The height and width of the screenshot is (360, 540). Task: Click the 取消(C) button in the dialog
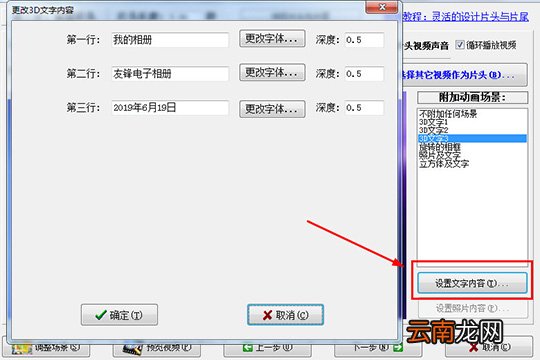point(285,315)
